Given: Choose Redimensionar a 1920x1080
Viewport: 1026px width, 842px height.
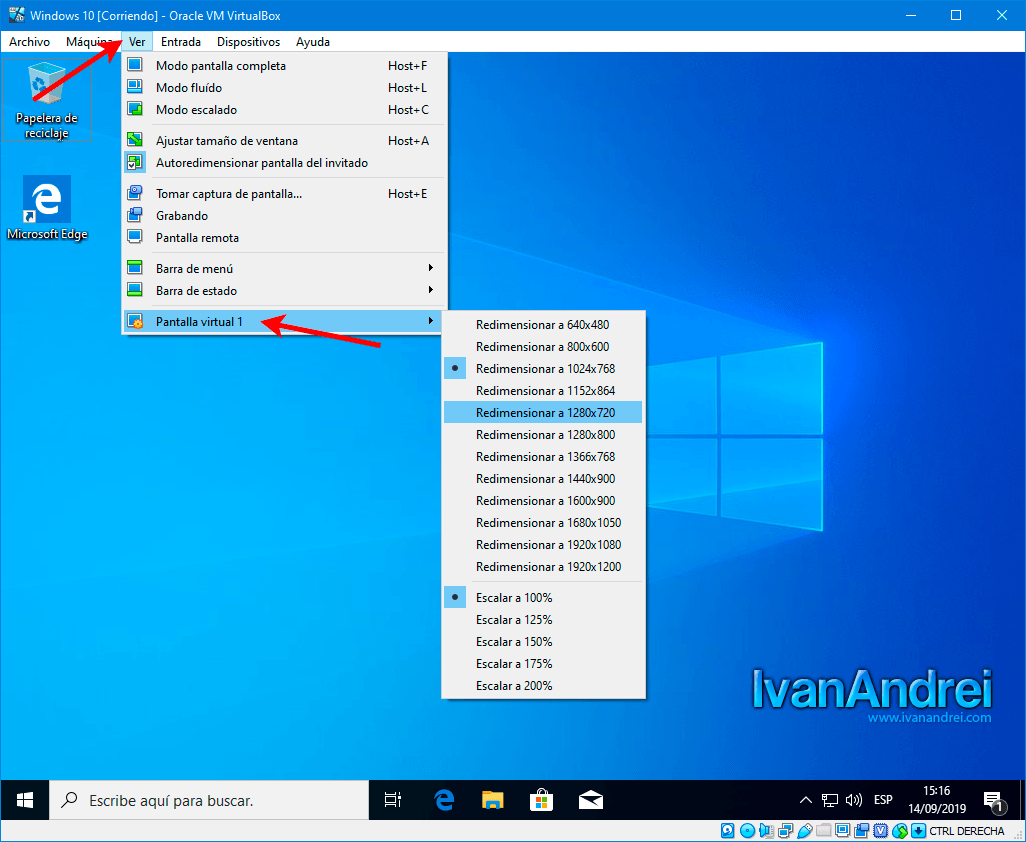Looking at the screenshot, I should click(x=543, y=544).
